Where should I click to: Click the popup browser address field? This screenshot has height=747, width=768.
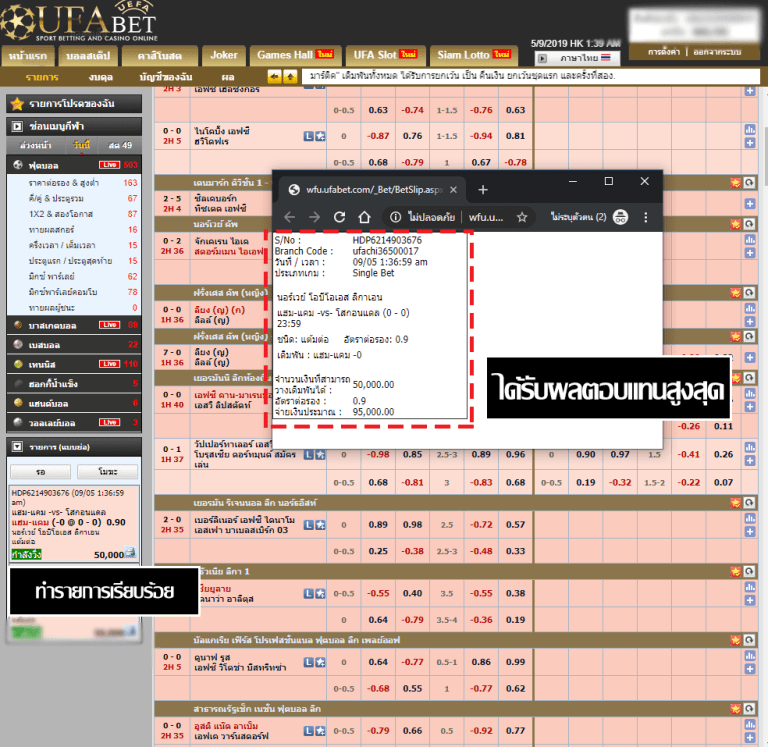click(x=458, y=217)
